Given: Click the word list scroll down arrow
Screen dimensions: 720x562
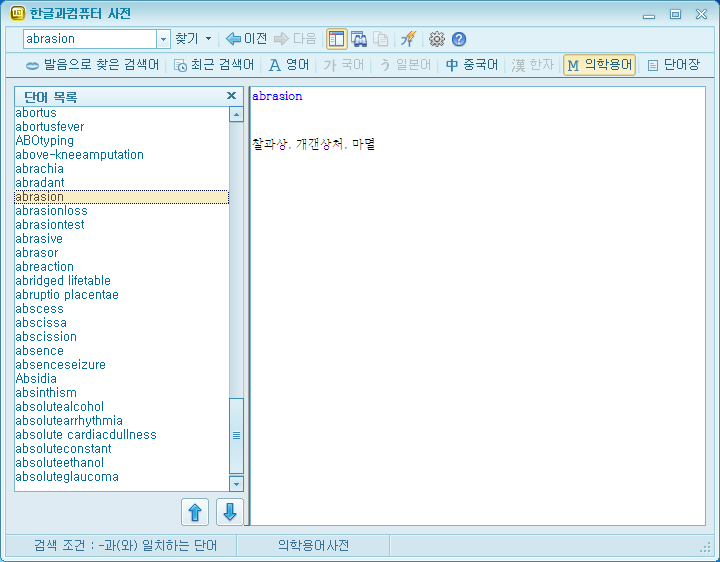Looking at the screenshot, I should click(x=236, y=483).
